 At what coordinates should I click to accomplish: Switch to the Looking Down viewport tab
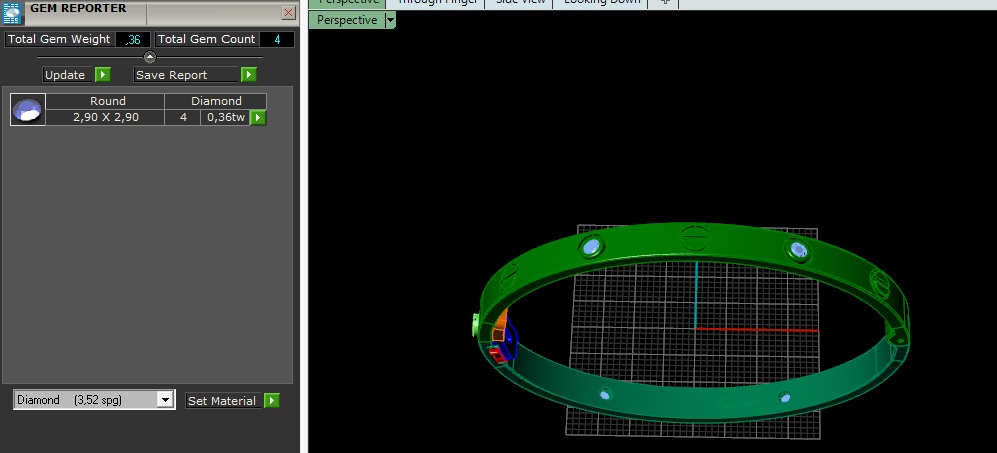[x=602, y=3]
